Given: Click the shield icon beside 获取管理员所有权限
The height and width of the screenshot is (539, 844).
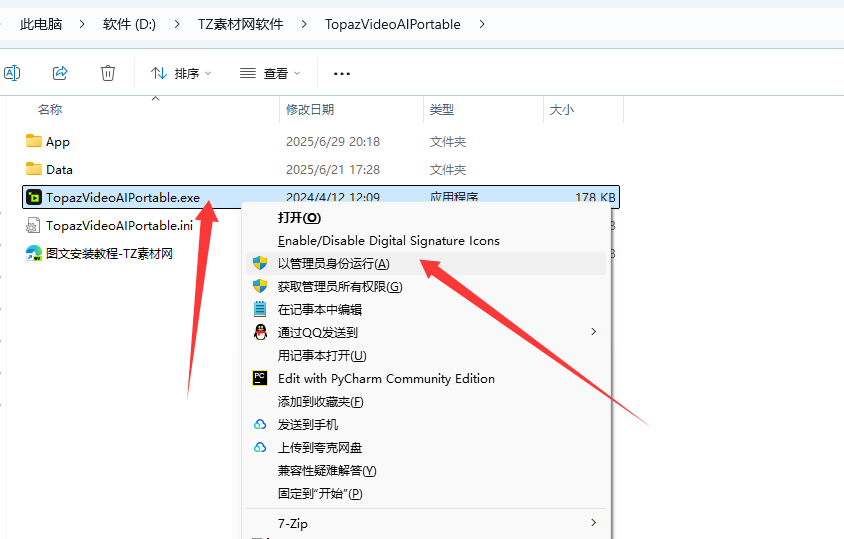Looking at the screenshot, I should tap(260, 286).
